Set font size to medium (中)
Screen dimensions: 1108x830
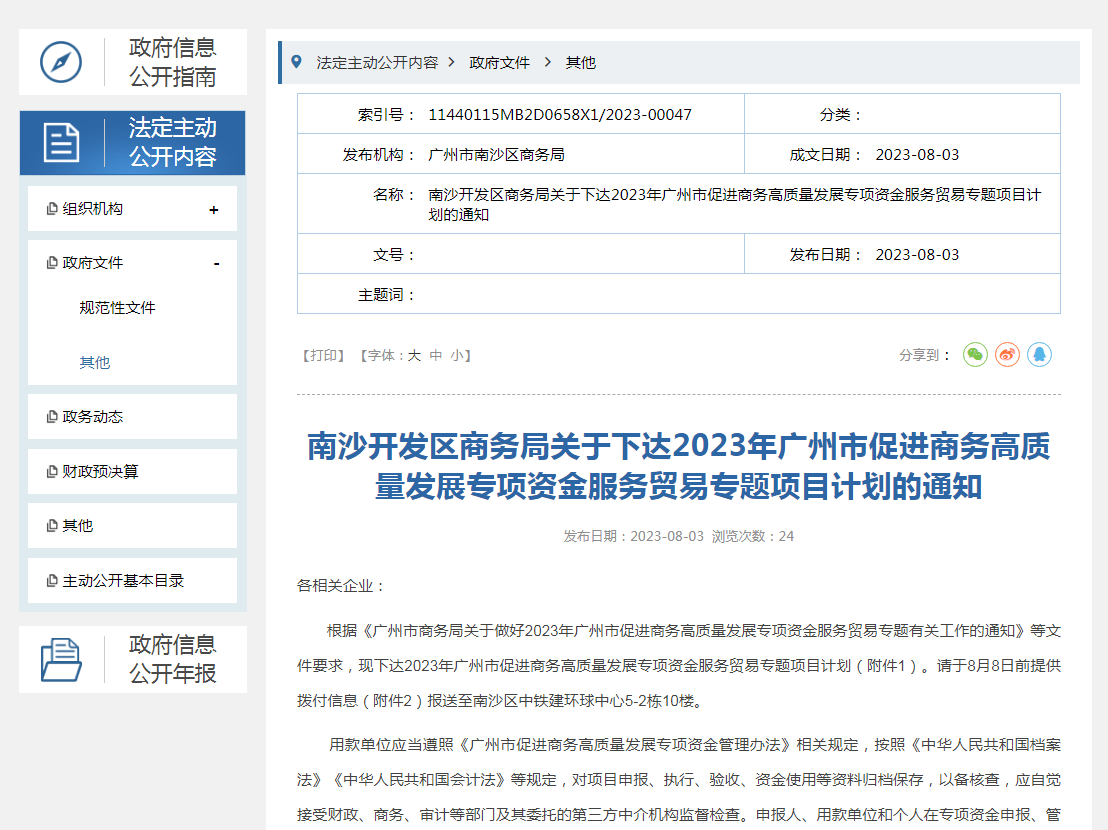[435, 355]
